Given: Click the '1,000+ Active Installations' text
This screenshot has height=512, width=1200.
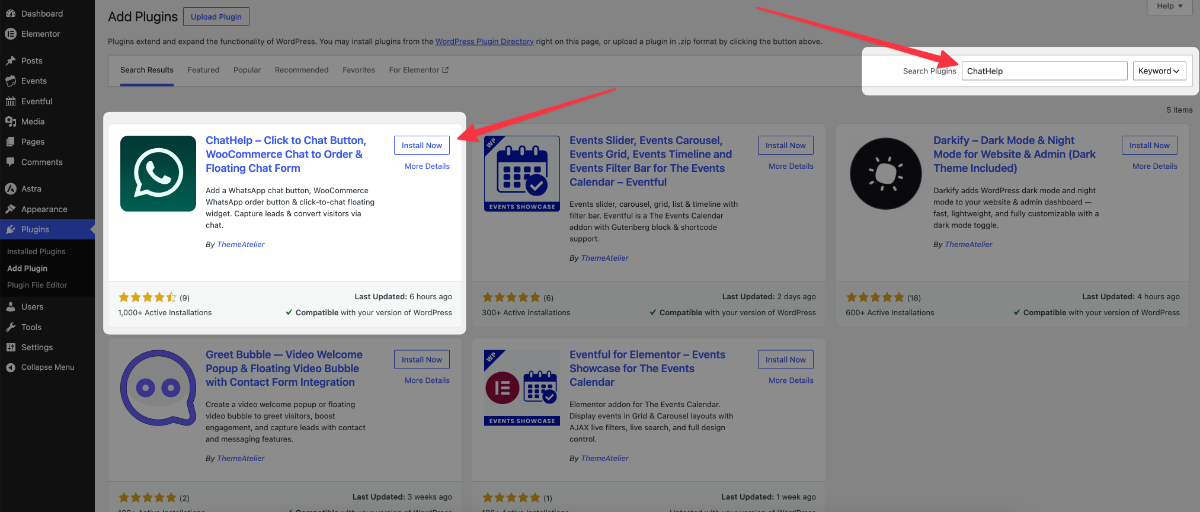Looking at the screenshot, I should point(165,312).
